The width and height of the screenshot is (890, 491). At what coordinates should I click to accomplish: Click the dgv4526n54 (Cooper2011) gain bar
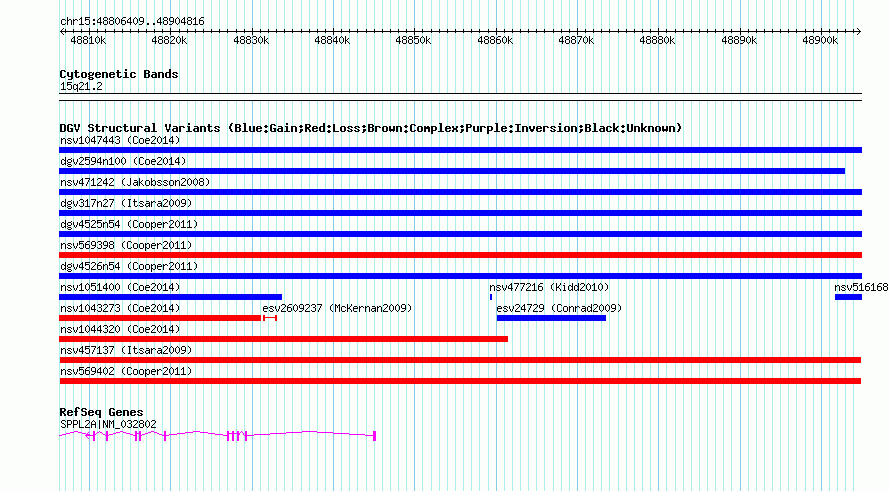460,276
